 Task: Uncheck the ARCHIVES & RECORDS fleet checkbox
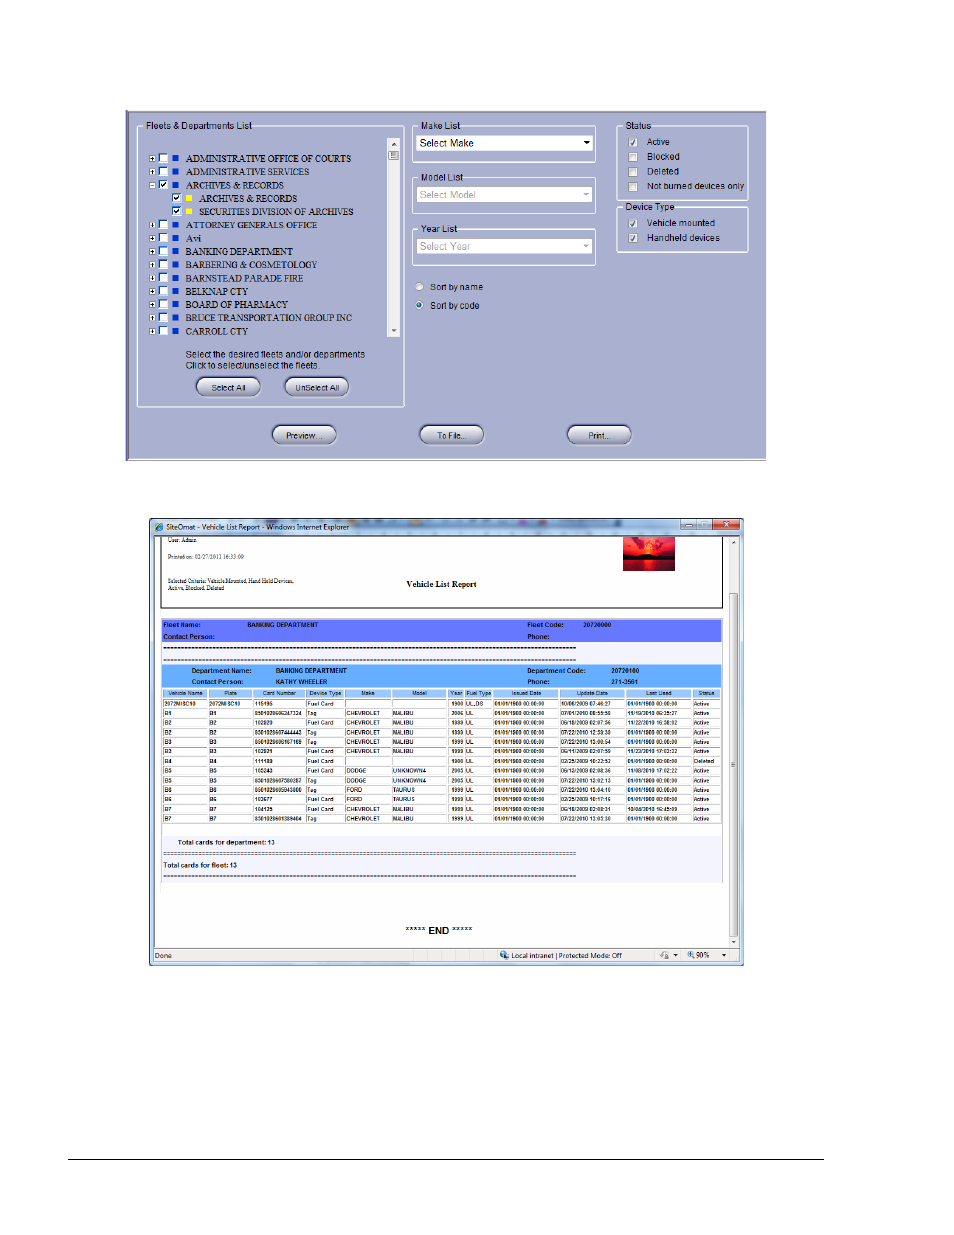point(163,185)
